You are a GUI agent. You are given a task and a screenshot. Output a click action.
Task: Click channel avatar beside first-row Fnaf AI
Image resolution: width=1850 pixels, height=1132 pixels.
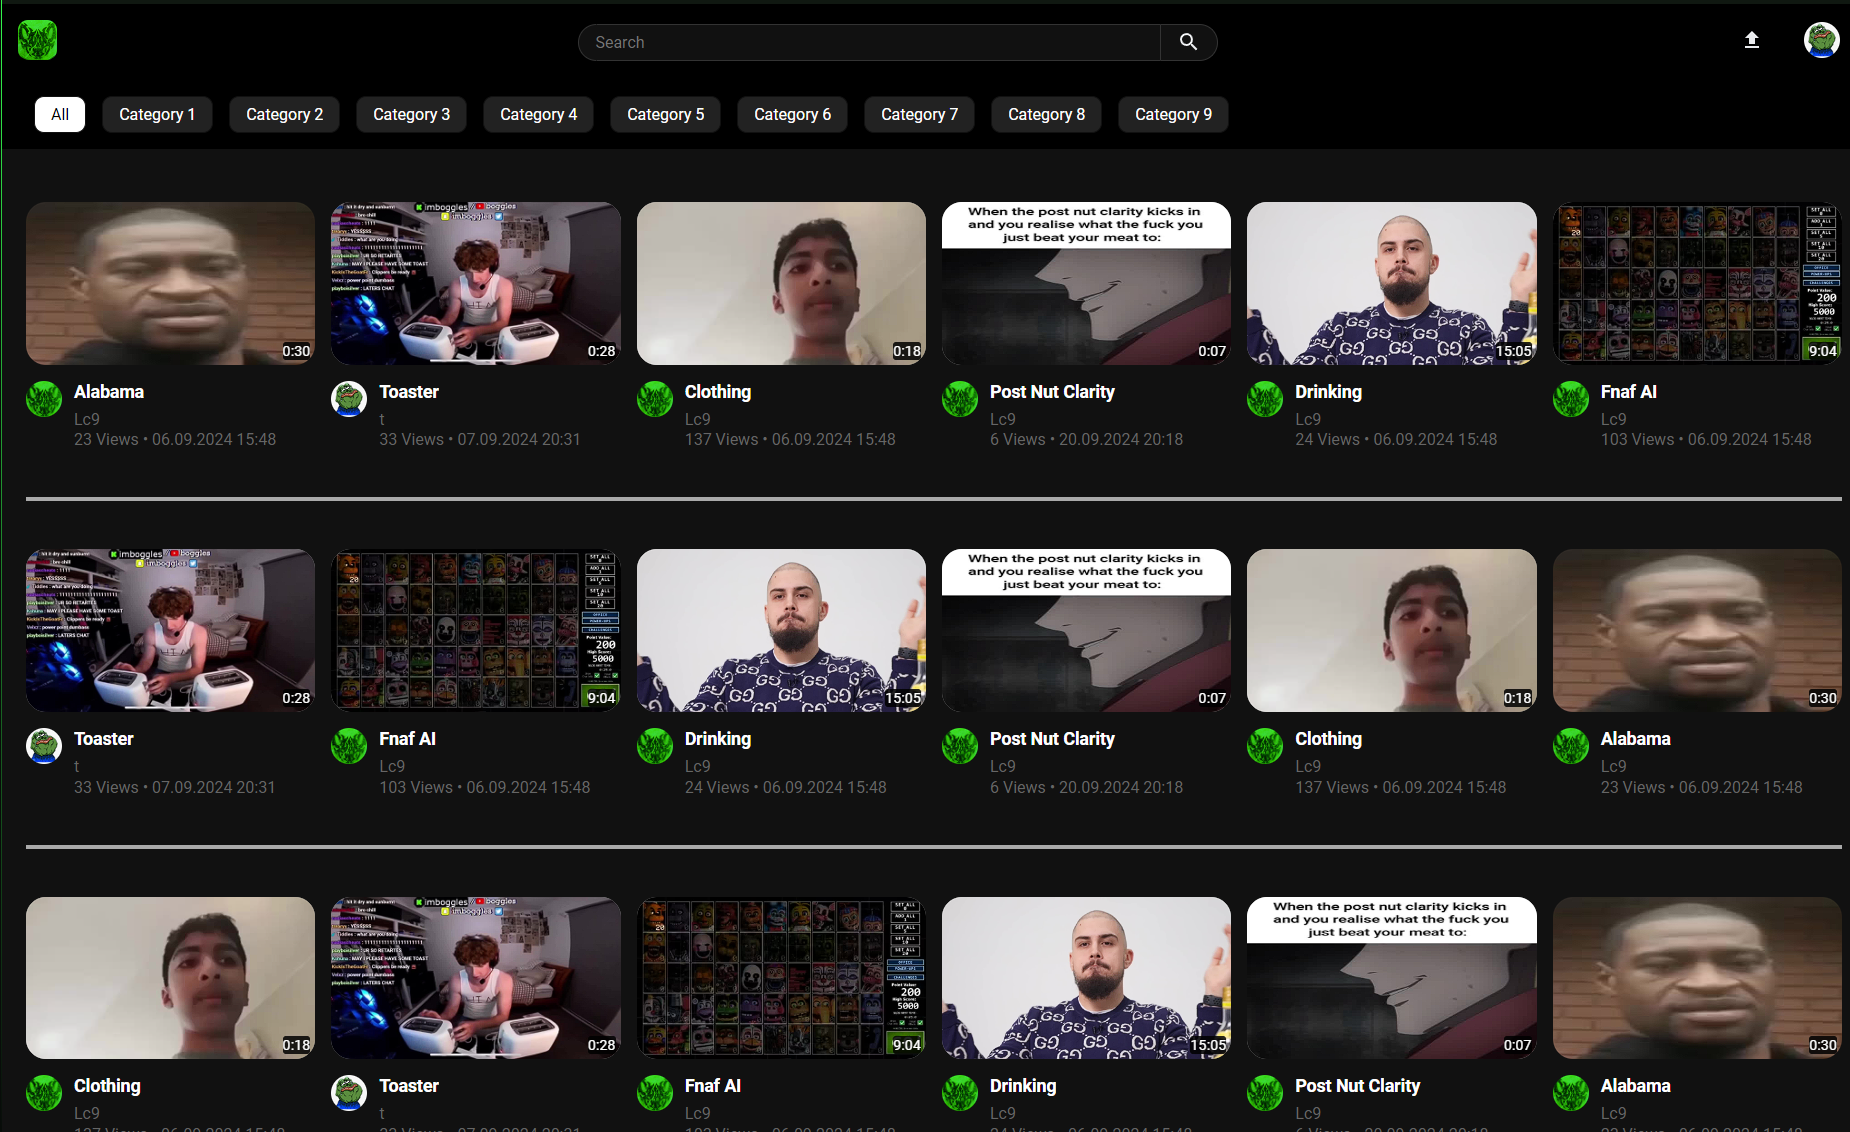pyautogui.click(x=1570, y=399)
